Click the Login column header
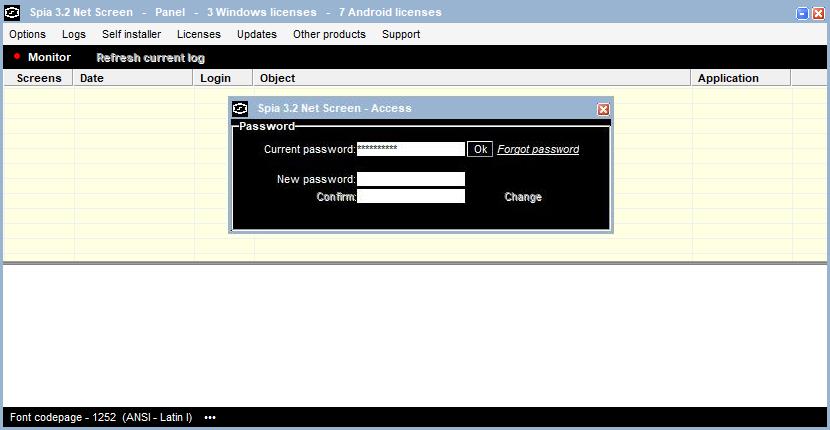Viewport: 830px width, 430px height. pos(223,78)
